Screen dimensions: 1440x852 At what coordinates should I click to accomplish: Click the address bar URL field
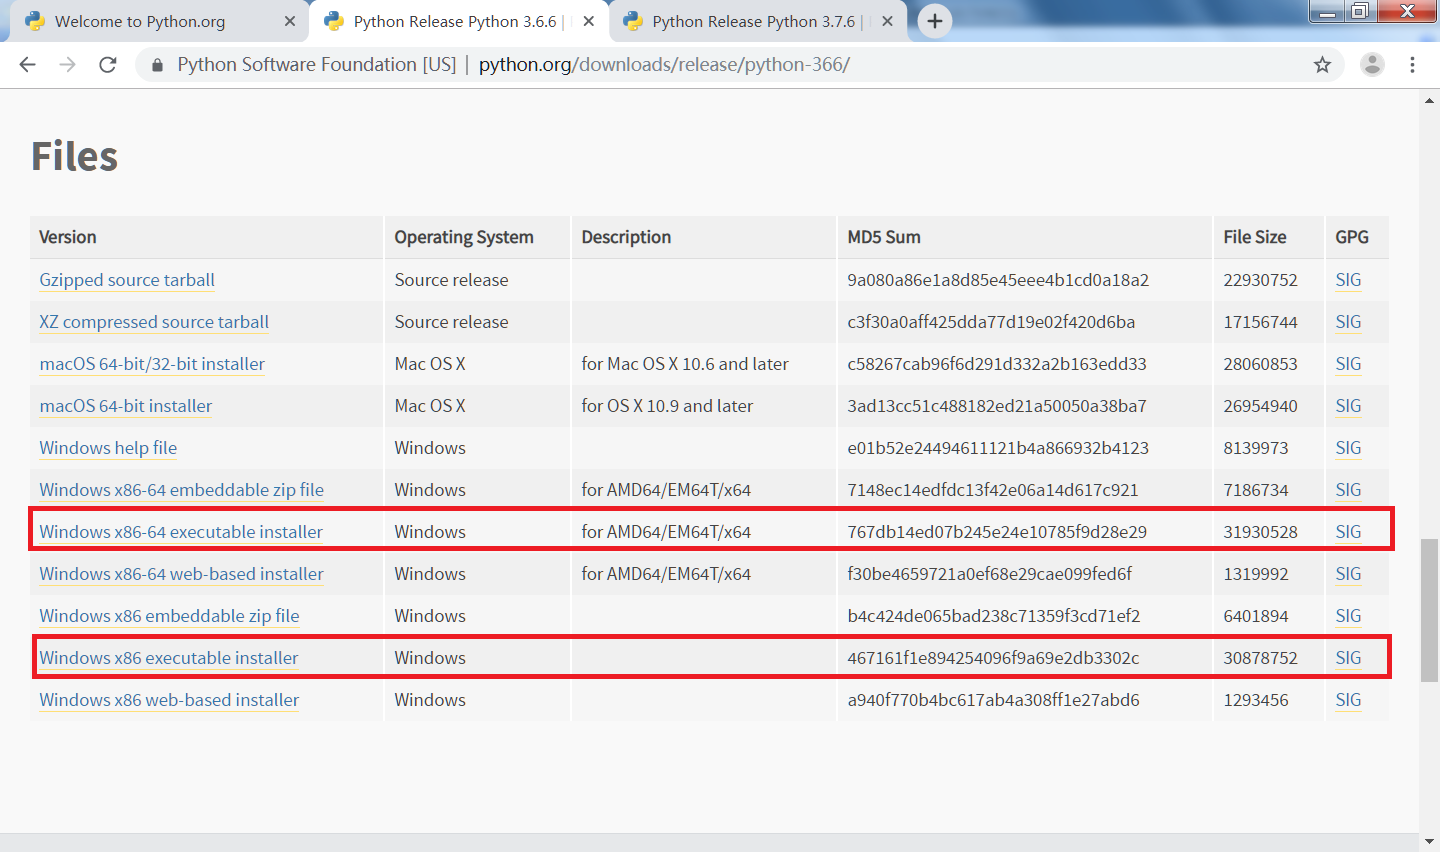pyautogui.click(x=740, y=65)
